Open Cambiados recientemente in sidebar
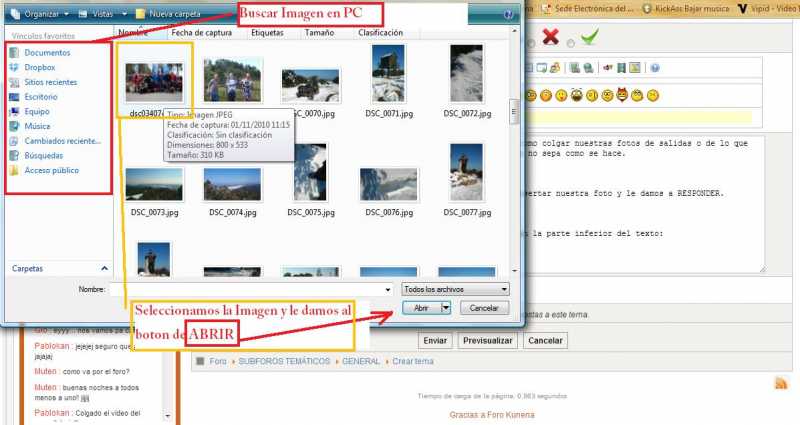Image resolution: width=800 pixels, height=425 pixels. coord(62,141)
